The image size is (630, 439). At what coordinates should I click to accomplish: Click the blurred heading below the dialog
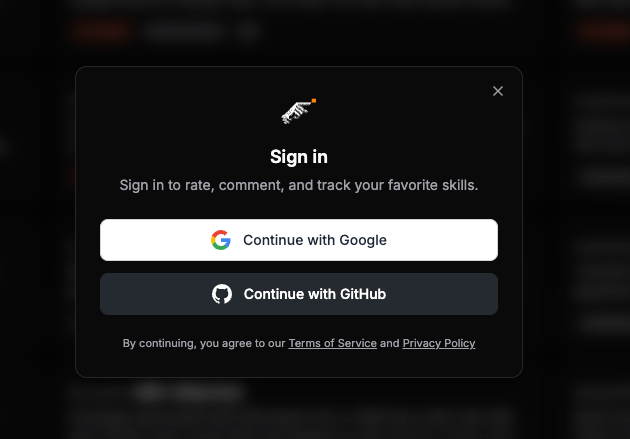tap(188, 393)
